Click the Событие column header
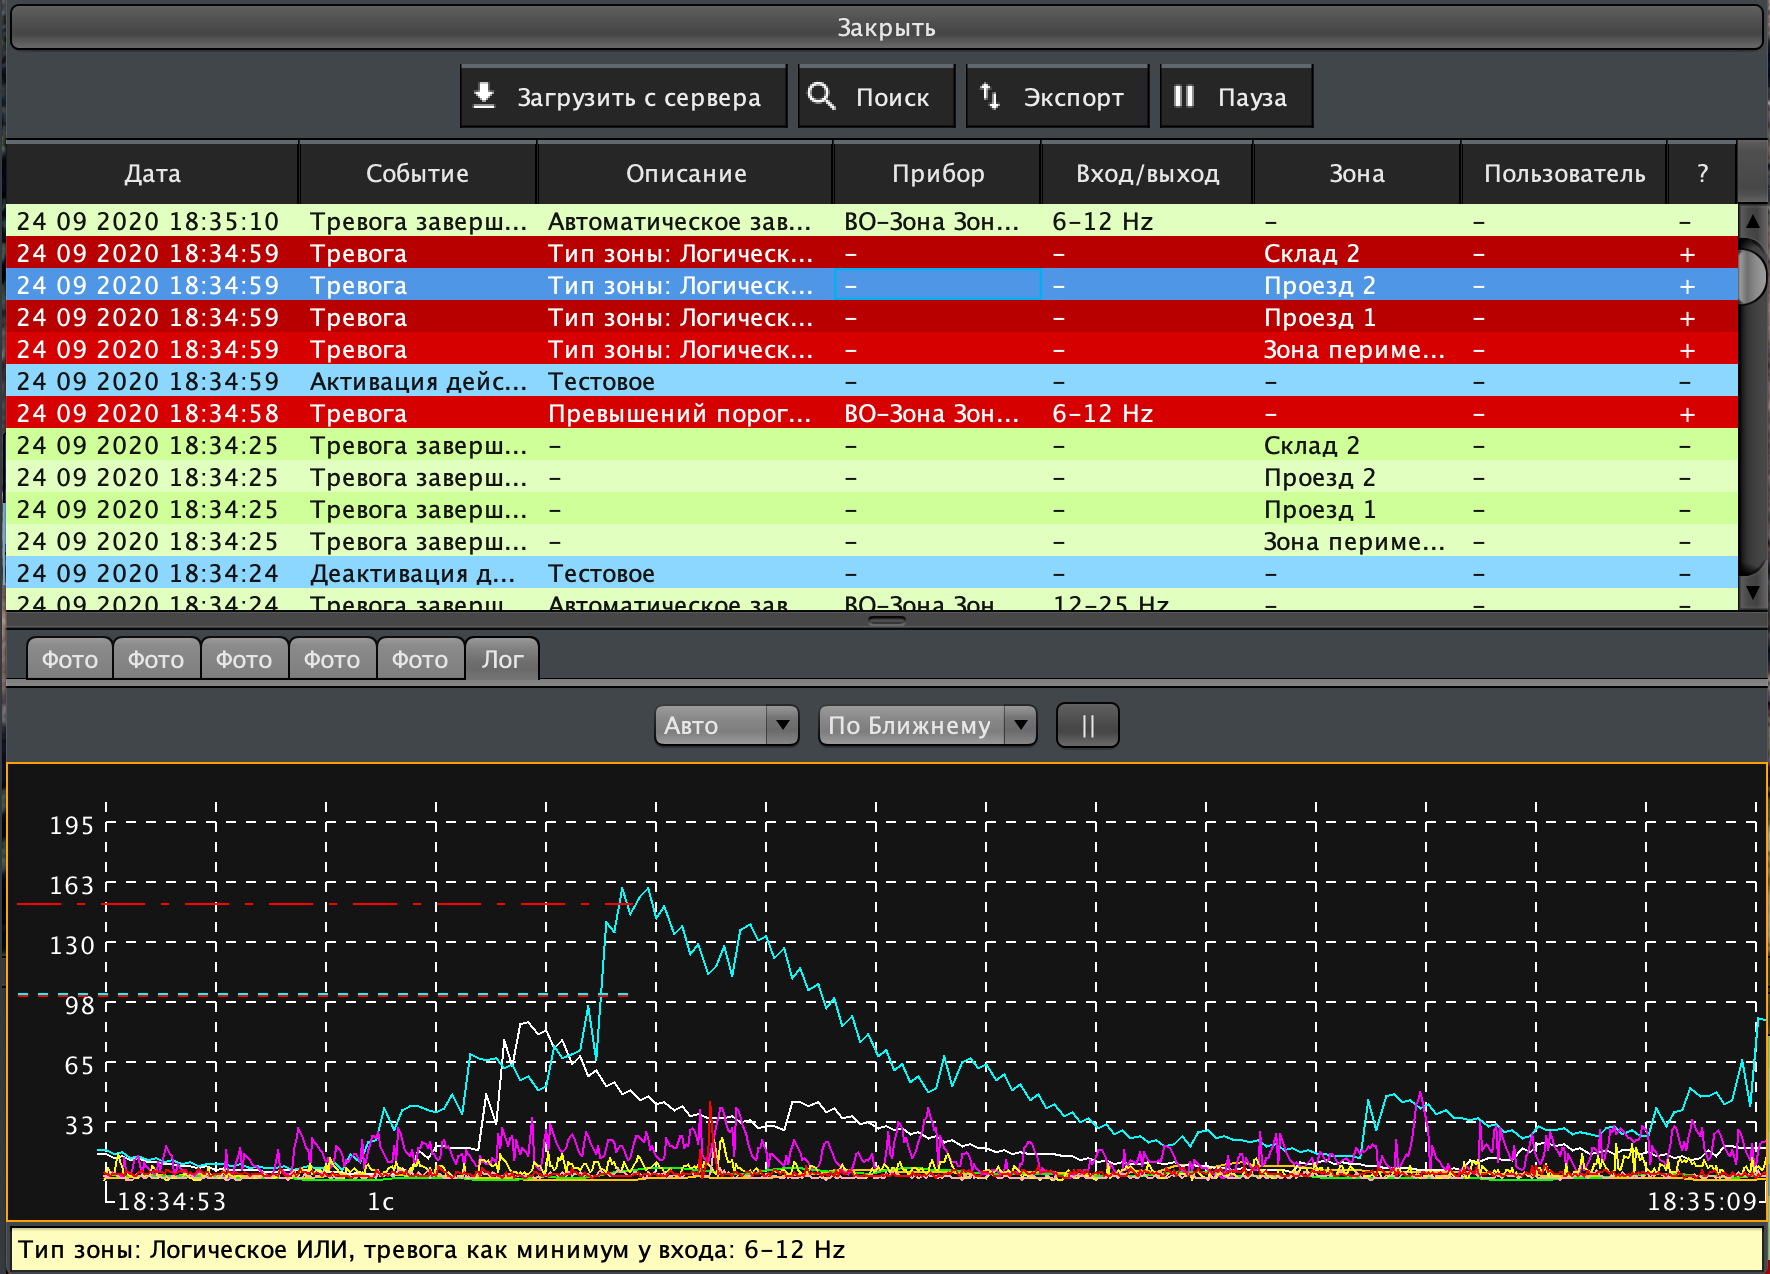The image size is (1770, 1274). tap(417, 173)
